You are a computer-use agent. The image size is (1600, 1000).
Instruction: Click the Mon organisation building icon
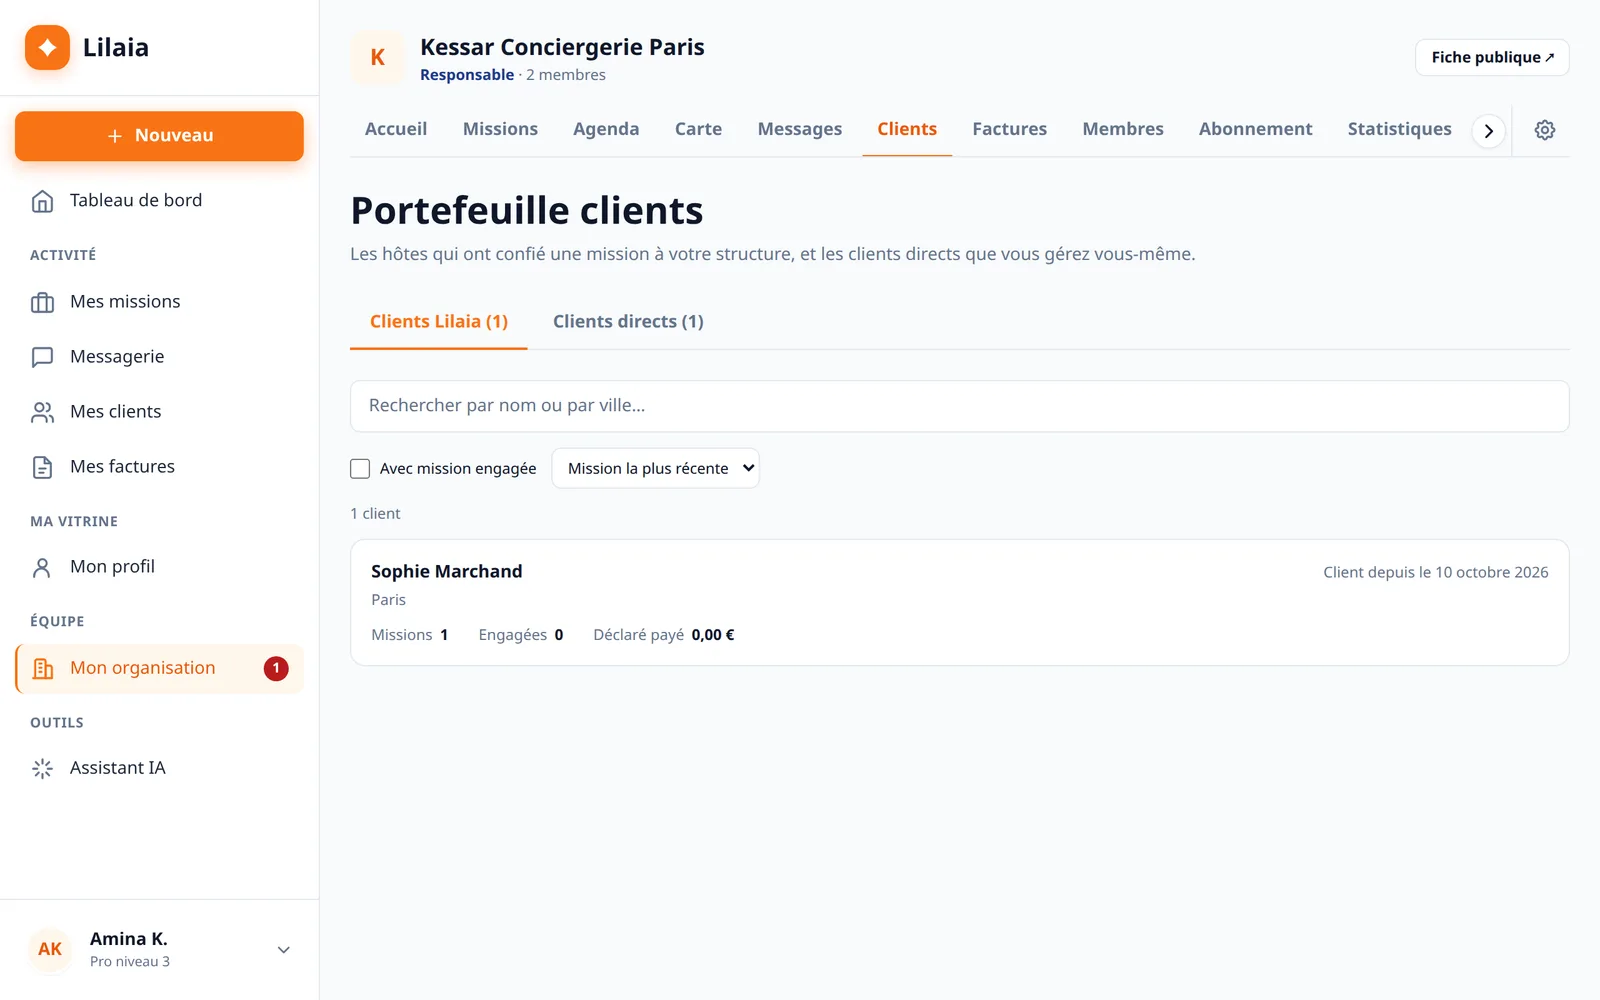(x=42, y=668)
